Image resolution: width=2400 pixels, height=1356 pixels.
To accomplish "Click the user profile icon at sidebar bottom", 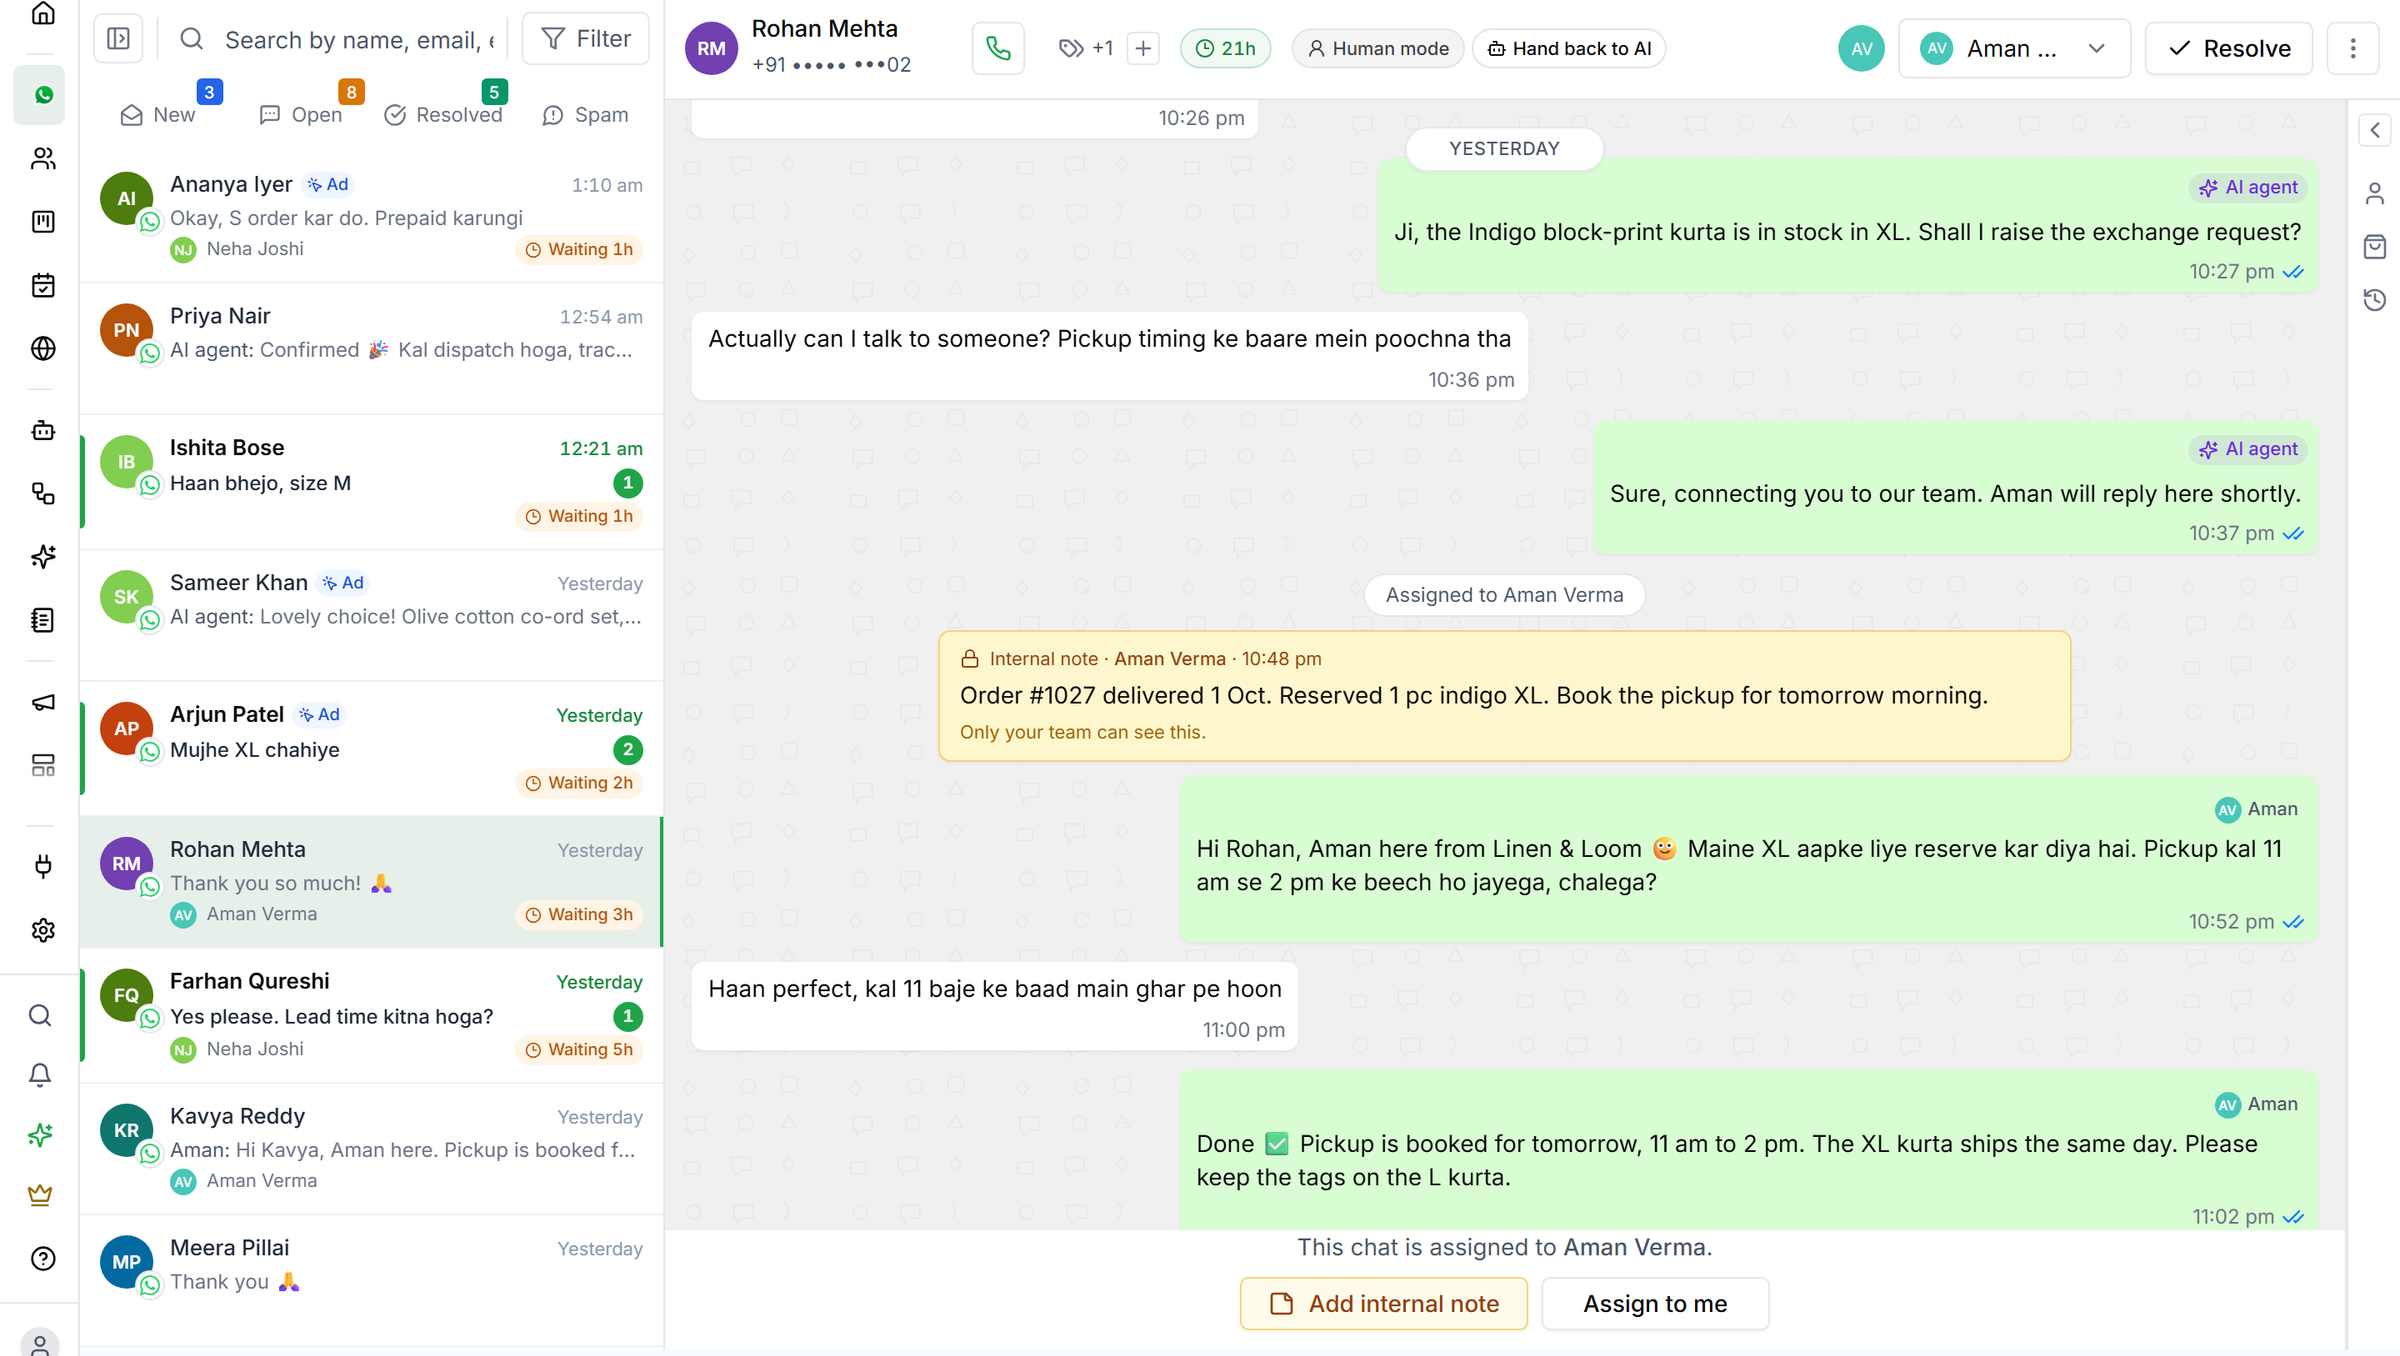I will tap(40, 1344).
